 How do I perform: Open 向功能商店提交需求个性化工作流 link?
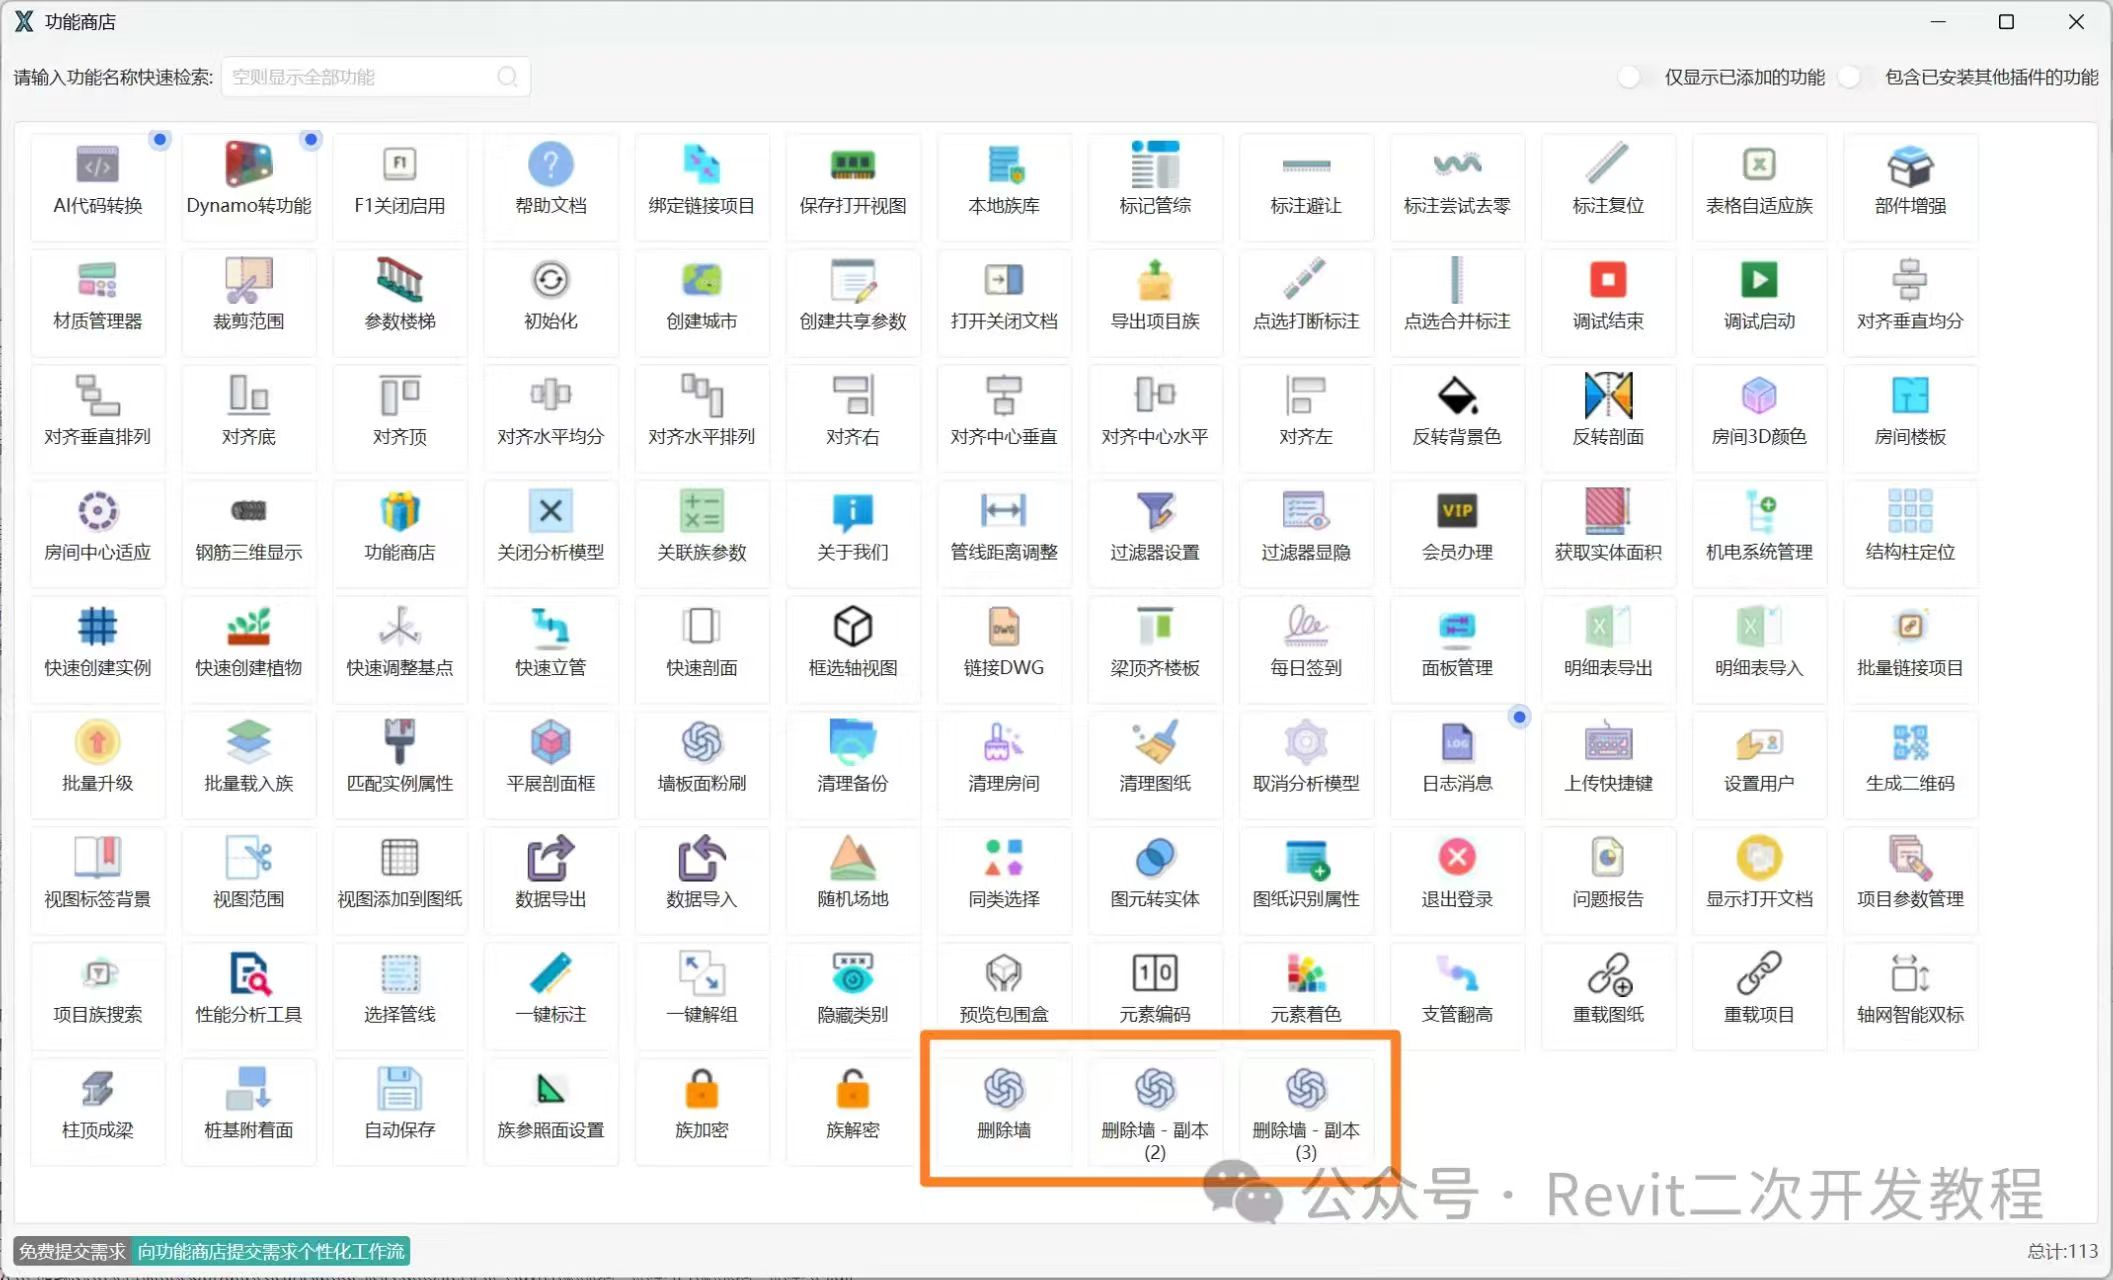[271, 1251]
